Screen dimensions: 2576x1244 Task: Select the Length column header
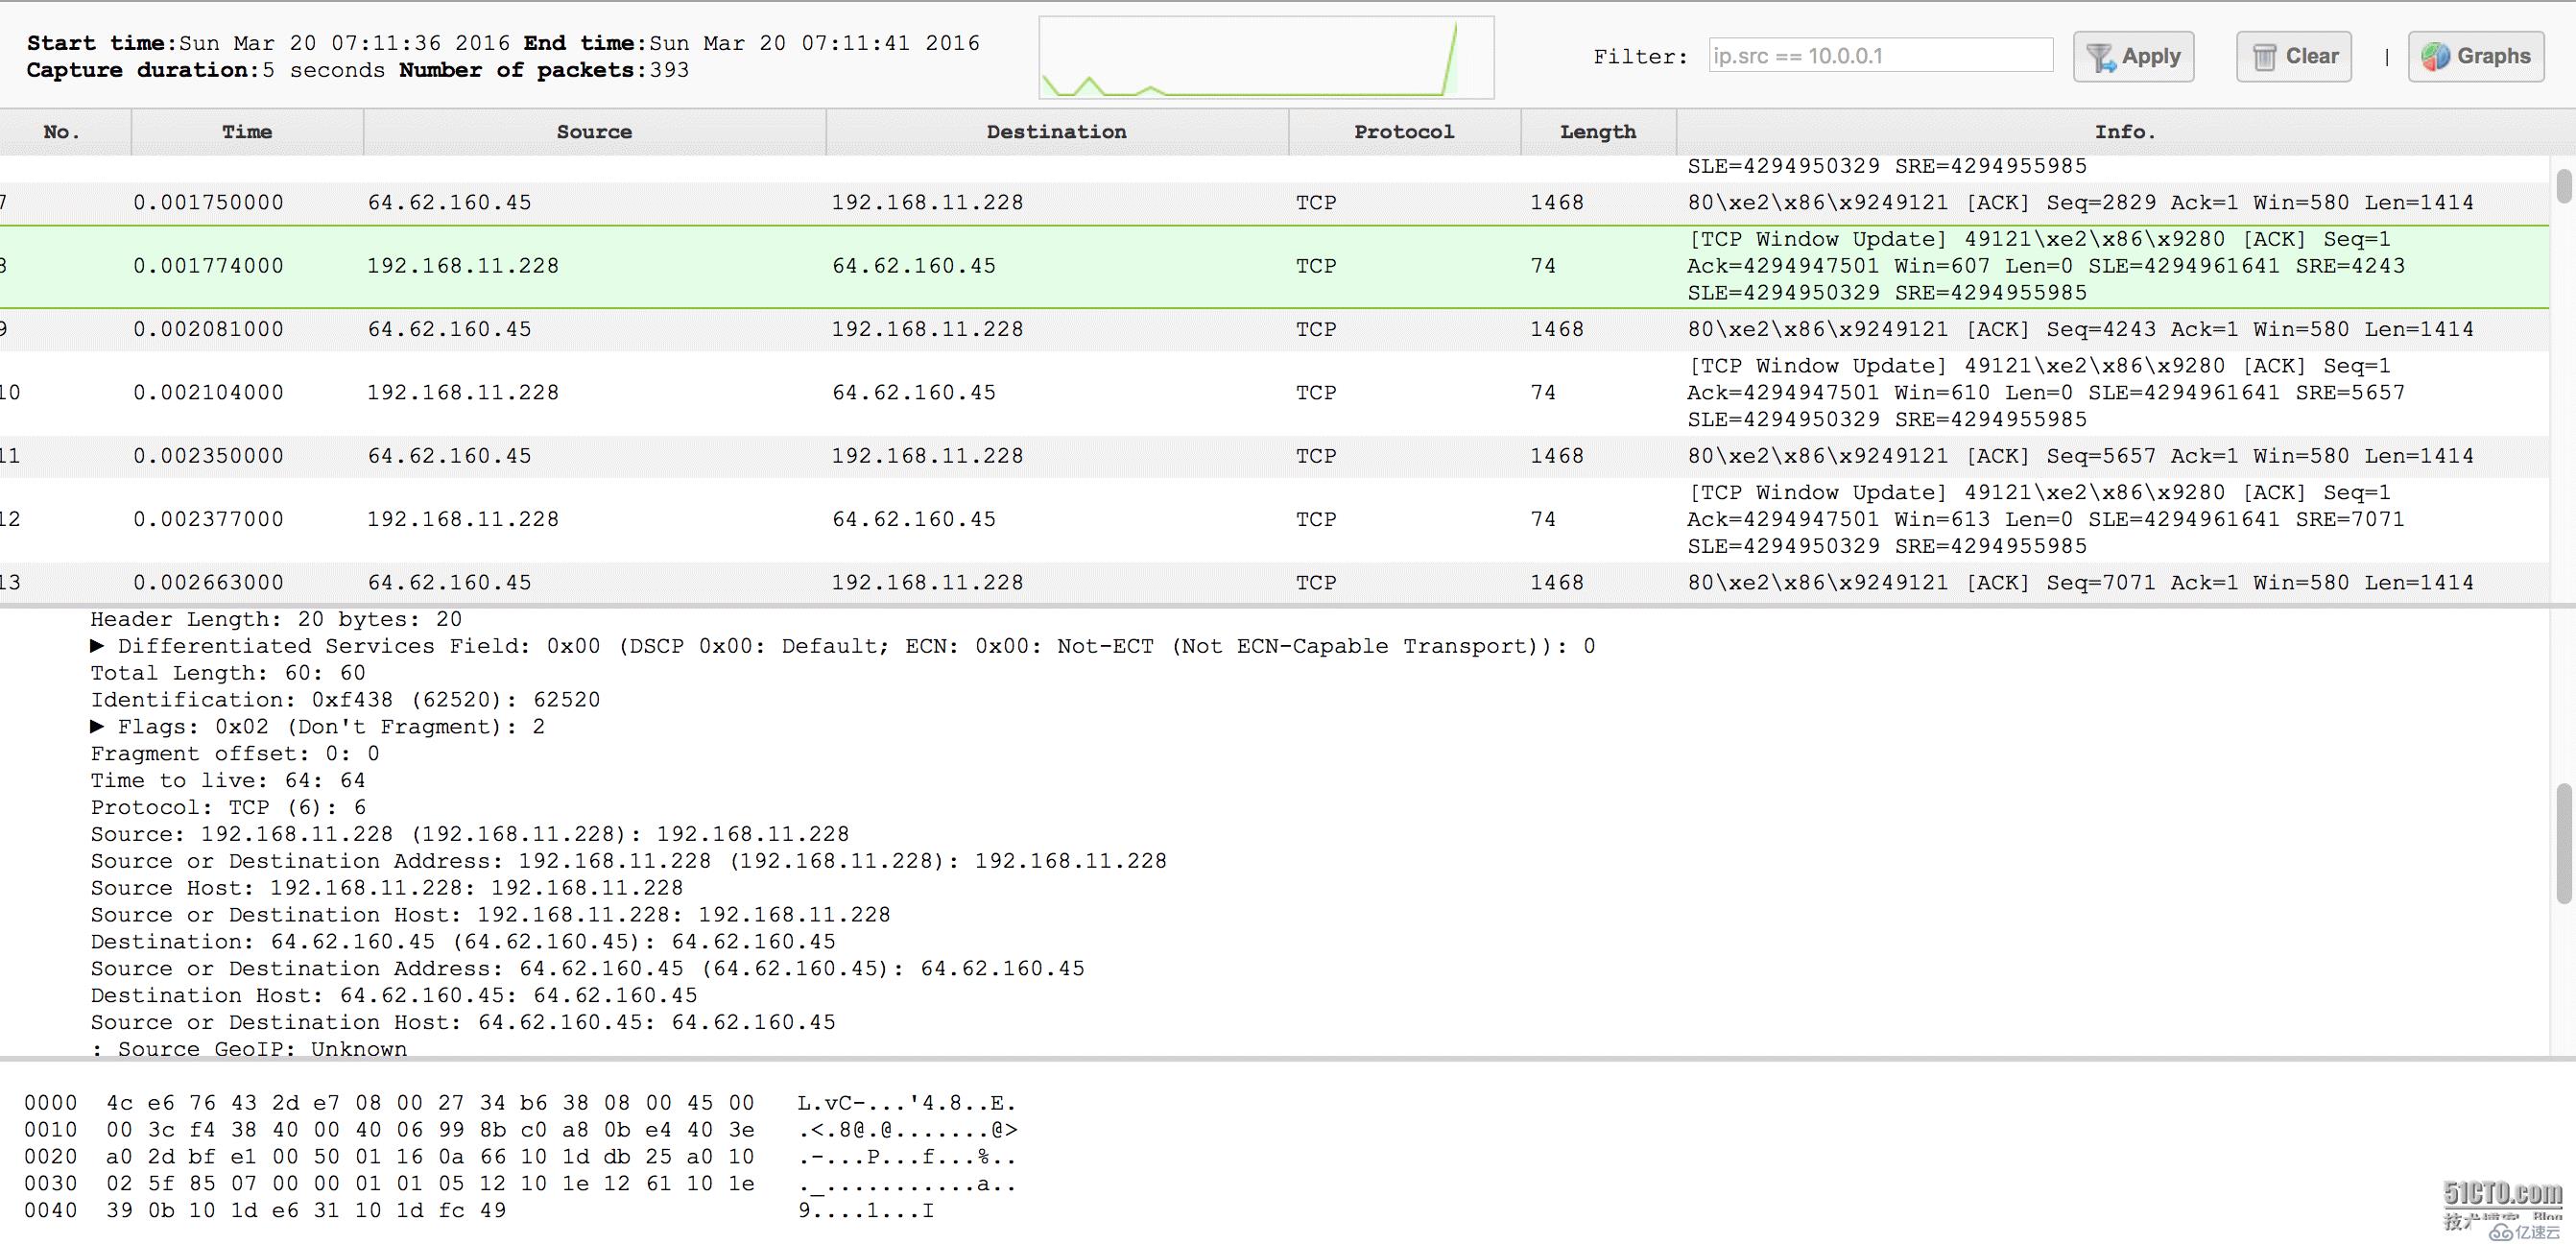point(1595,132)
